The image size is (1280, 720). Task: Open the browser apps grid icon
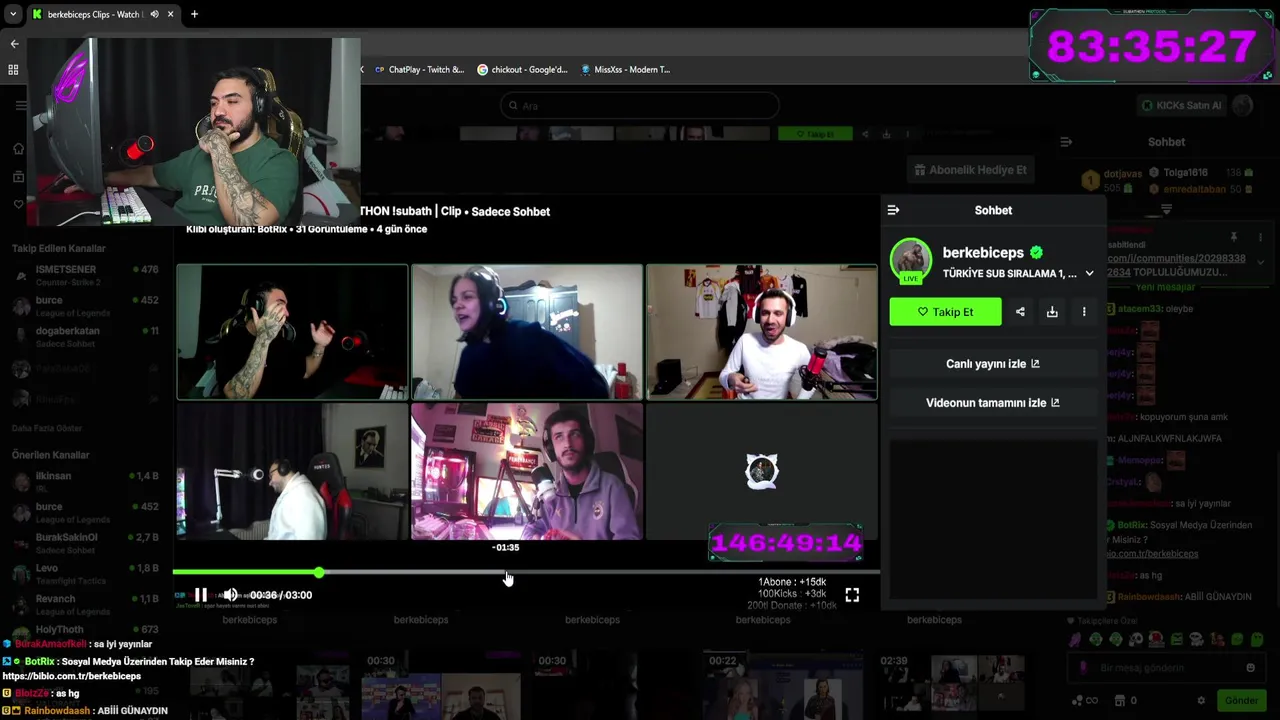tap(13, 70)
